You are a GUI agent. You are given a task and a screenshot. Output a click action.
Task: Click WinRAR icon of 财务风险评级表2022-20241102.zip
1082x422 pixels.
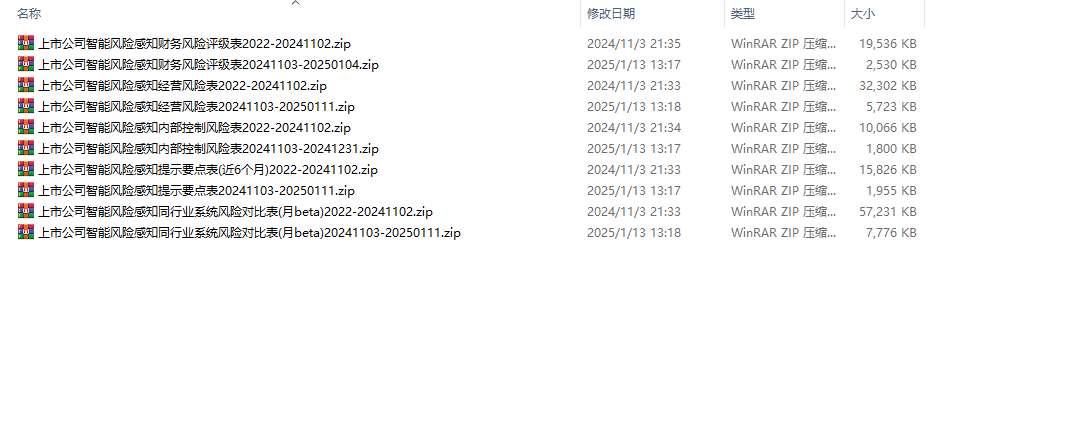pyautogui.click(x=26, y=43)
